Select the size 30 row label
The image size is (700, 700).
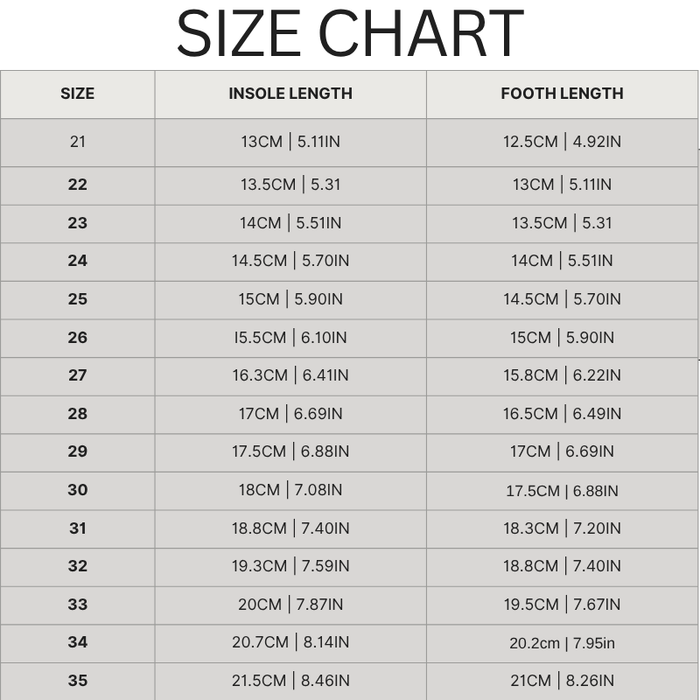pyautogui.click(x=77, y=490)
